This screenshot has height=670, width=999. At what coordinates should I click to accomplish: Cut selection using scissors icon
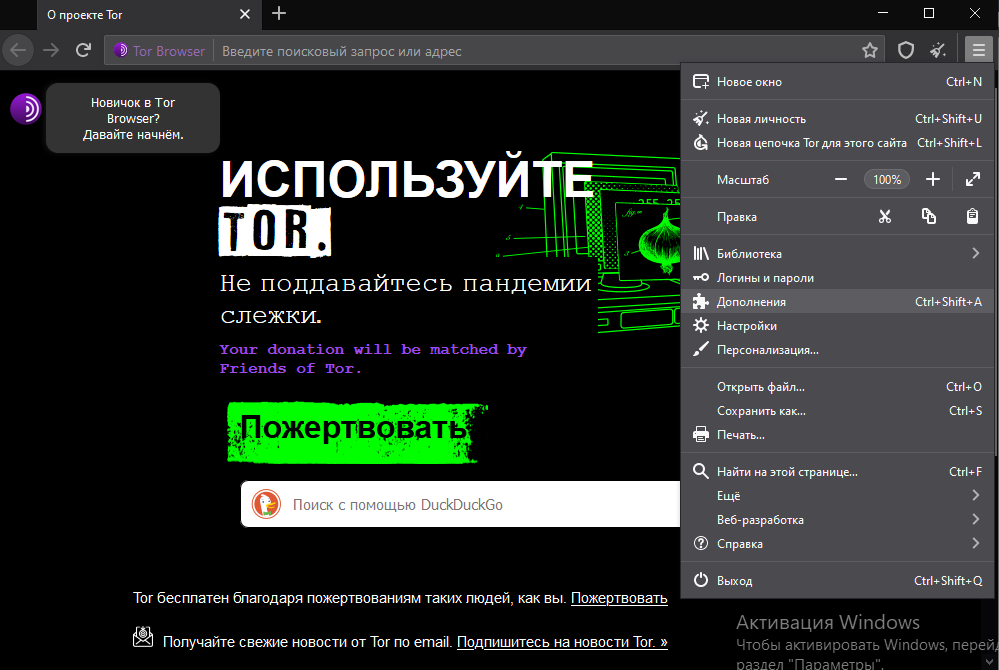pos(885,217)
